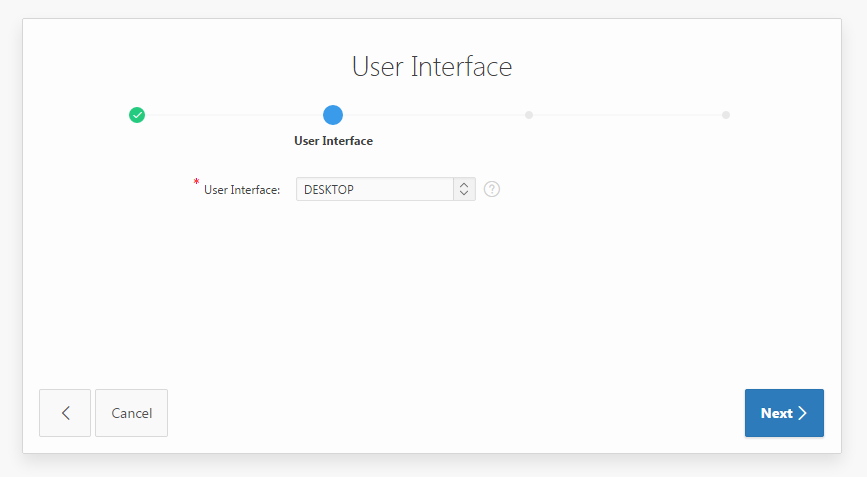This screenshot has height=477, width=867.
Task: Select the bold User Interface step label
Action: [333, 141]
